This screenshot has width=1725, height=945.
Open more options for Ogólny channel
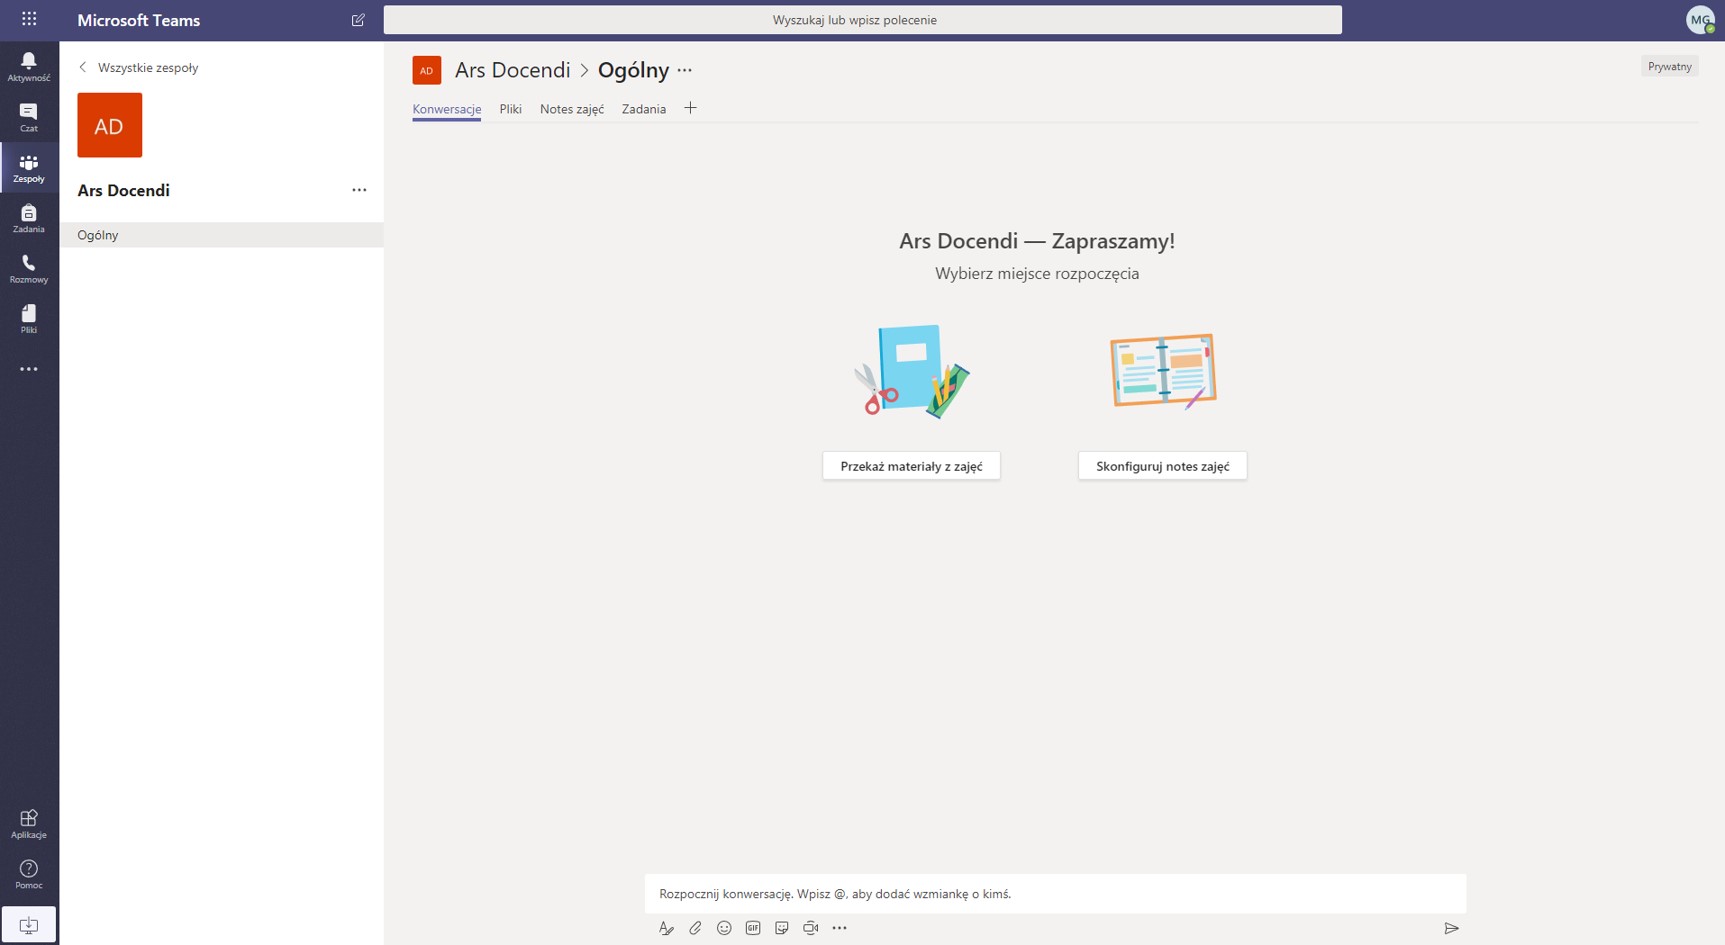tap(685, 70)
